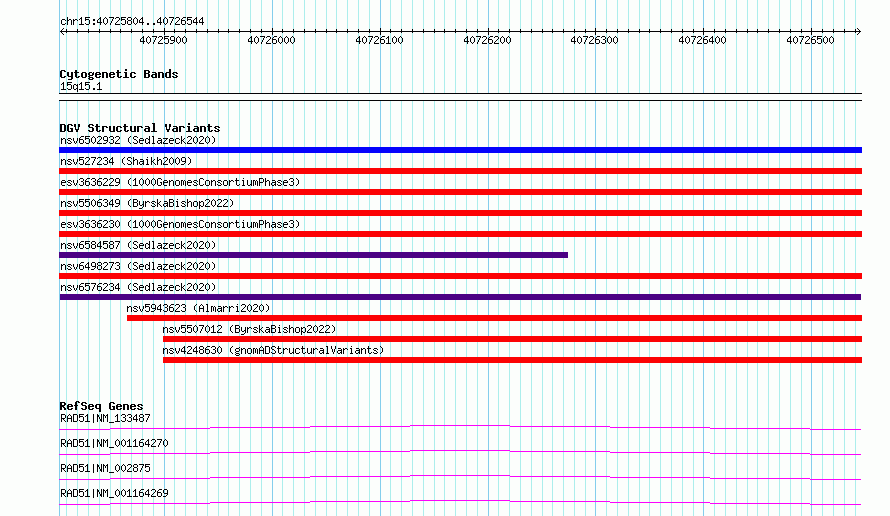This screenshot has width=890, height=516.
Task: Click ruler tick label 40726000
Action: (271, 40)
